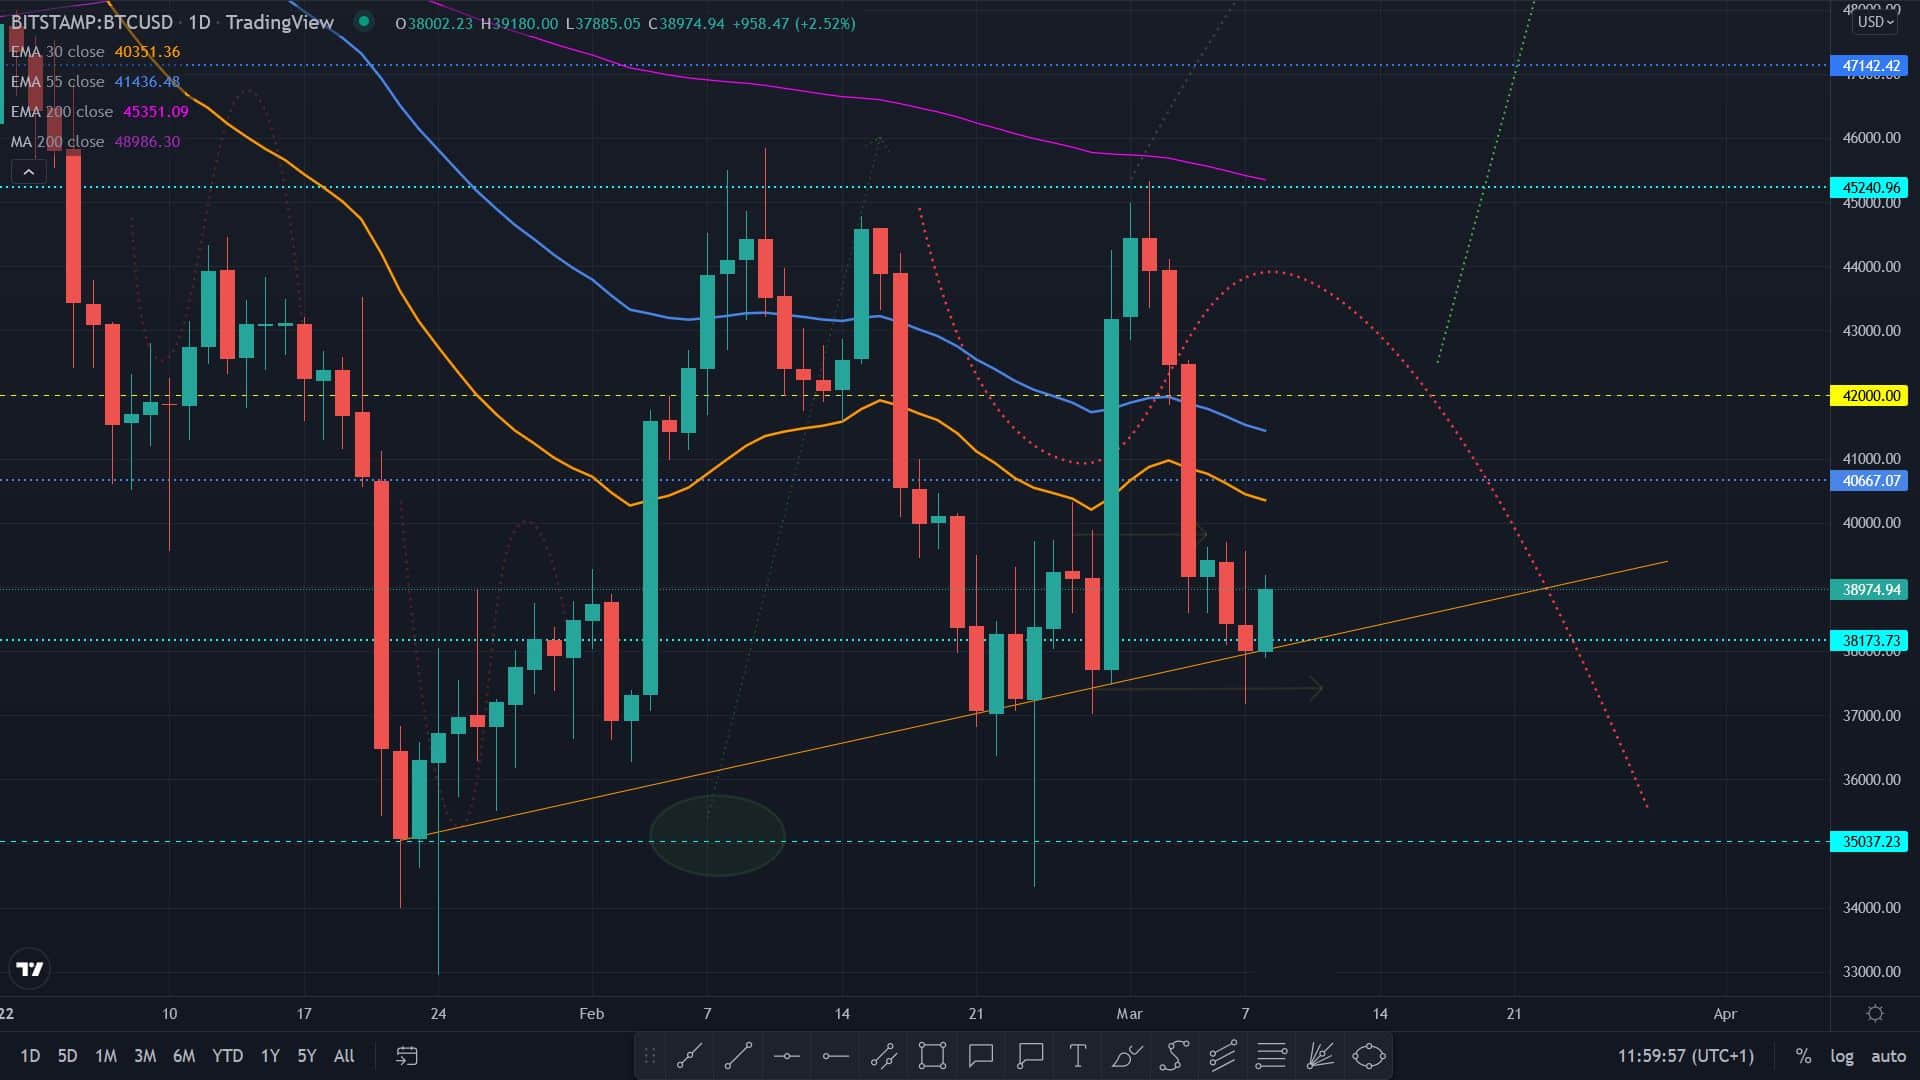Switch to 1Y time range
The width and height of the screenshot is (1920, 1080).
(x=270, y=1056)
